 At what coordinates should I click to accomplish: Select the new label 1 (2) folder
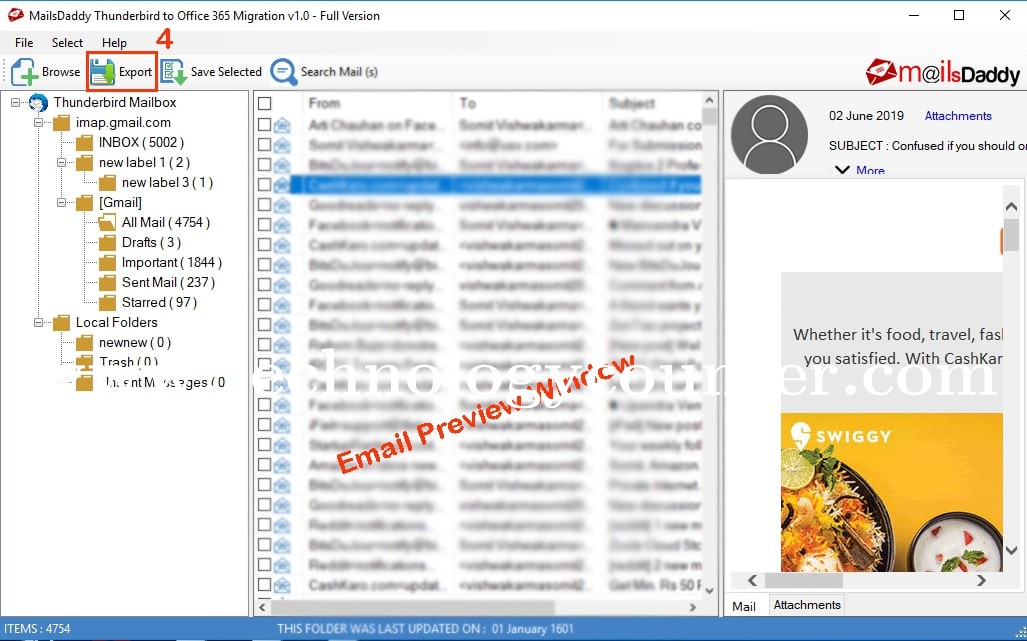pos(144,162)
